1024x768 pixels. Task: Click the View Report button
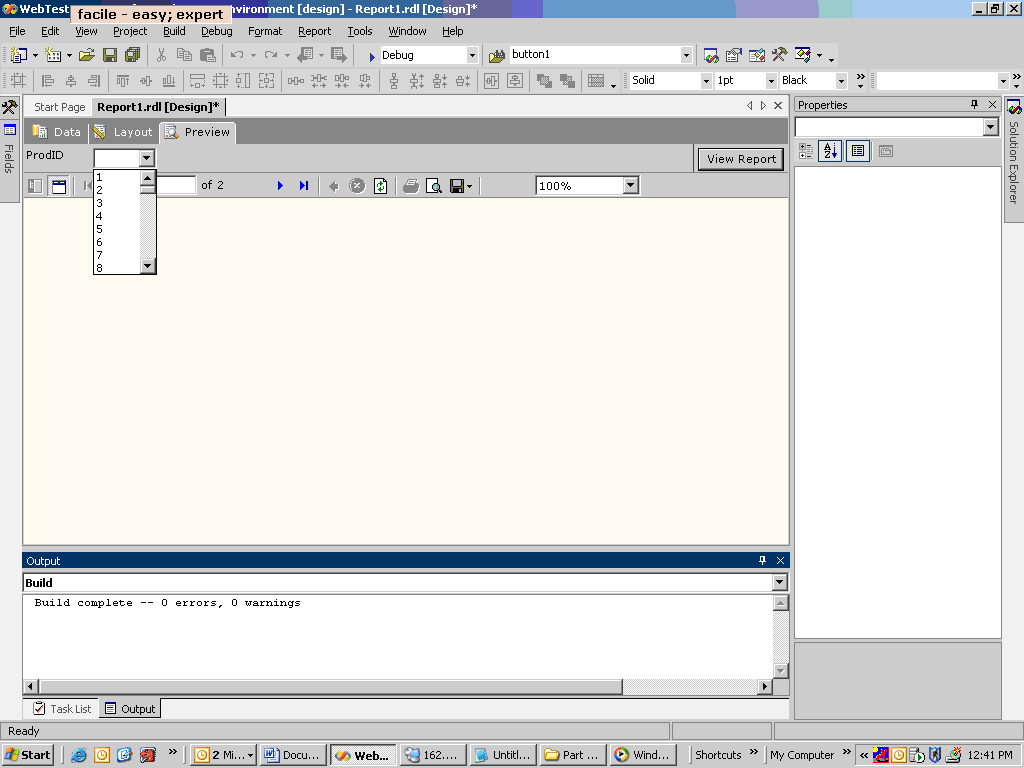pos(741,159)
